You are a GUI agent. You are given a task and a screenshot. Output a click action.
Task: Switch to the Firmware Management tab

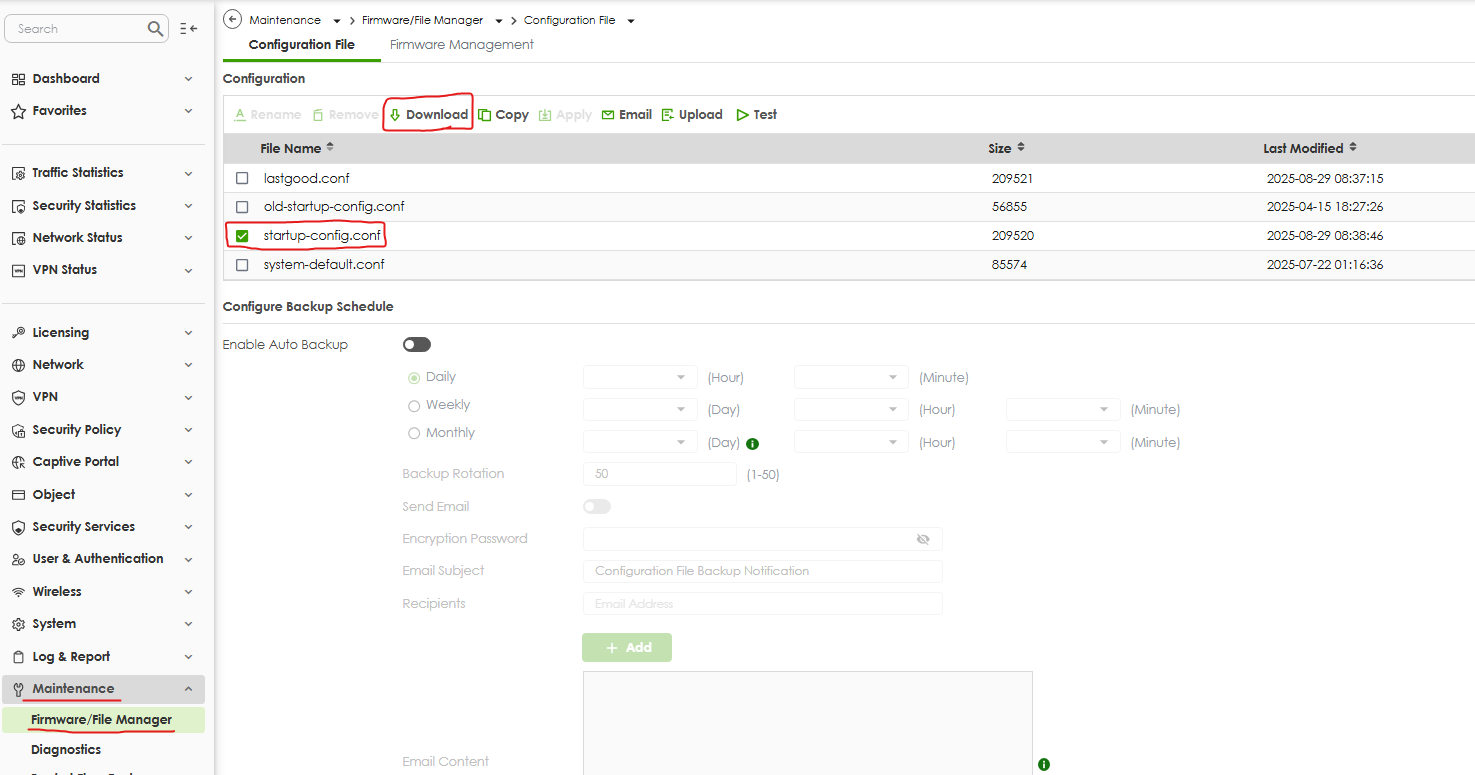(461, 45)
